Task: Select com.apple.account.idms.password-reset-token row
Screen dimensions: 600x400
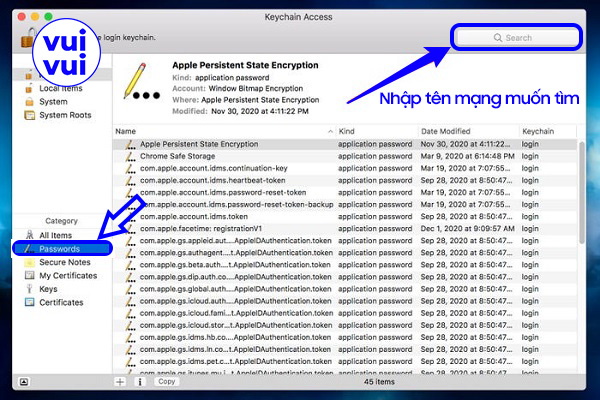Action: tap(345, 193)
